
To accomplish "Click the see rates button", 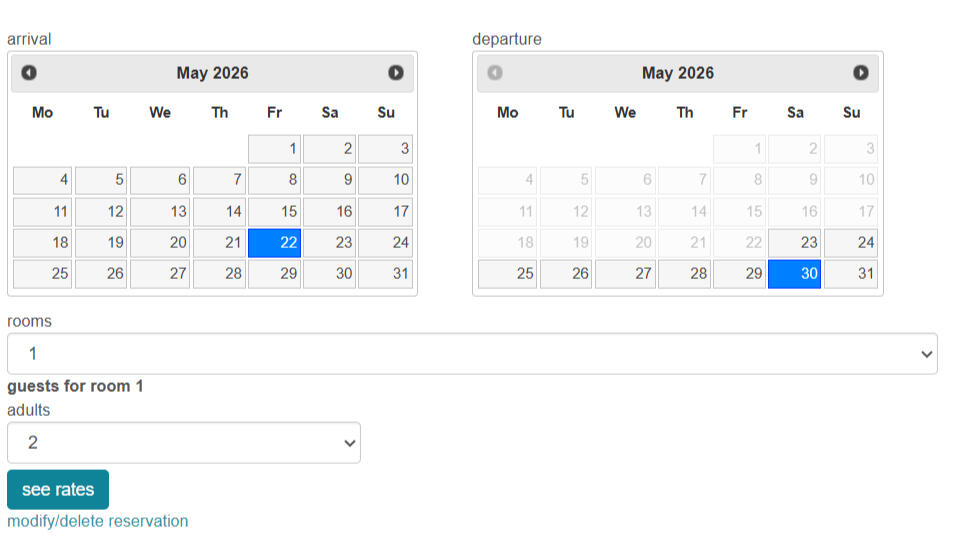I will (x=58, y=490).
